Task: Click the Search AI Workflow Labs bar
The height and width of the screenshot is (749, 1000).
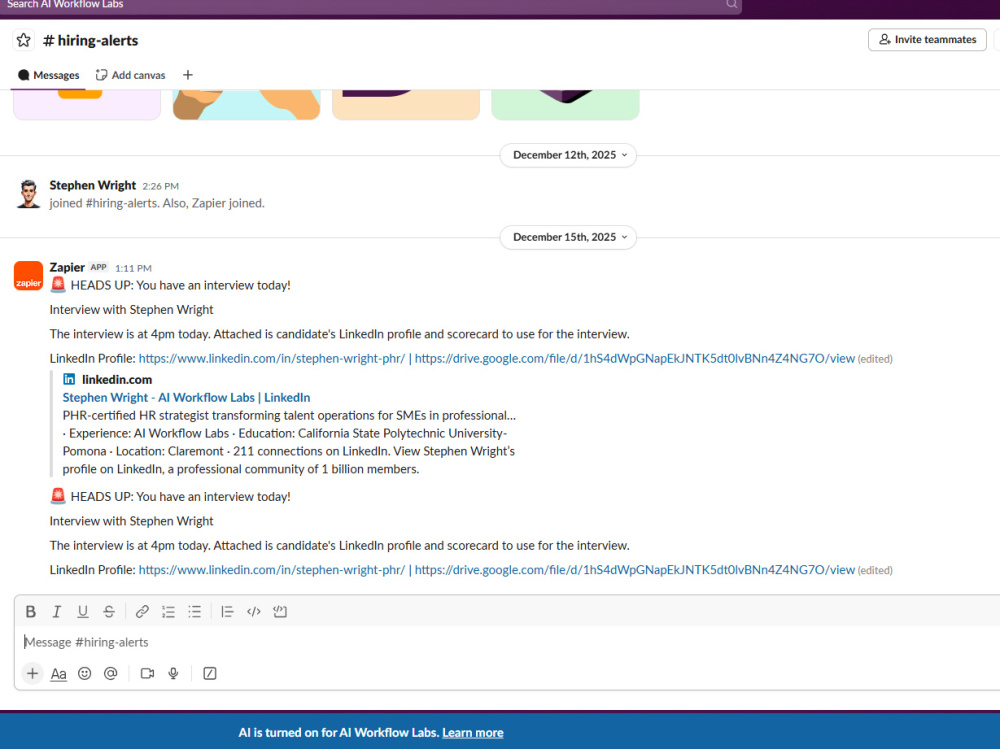Action: tap(370, 5)
